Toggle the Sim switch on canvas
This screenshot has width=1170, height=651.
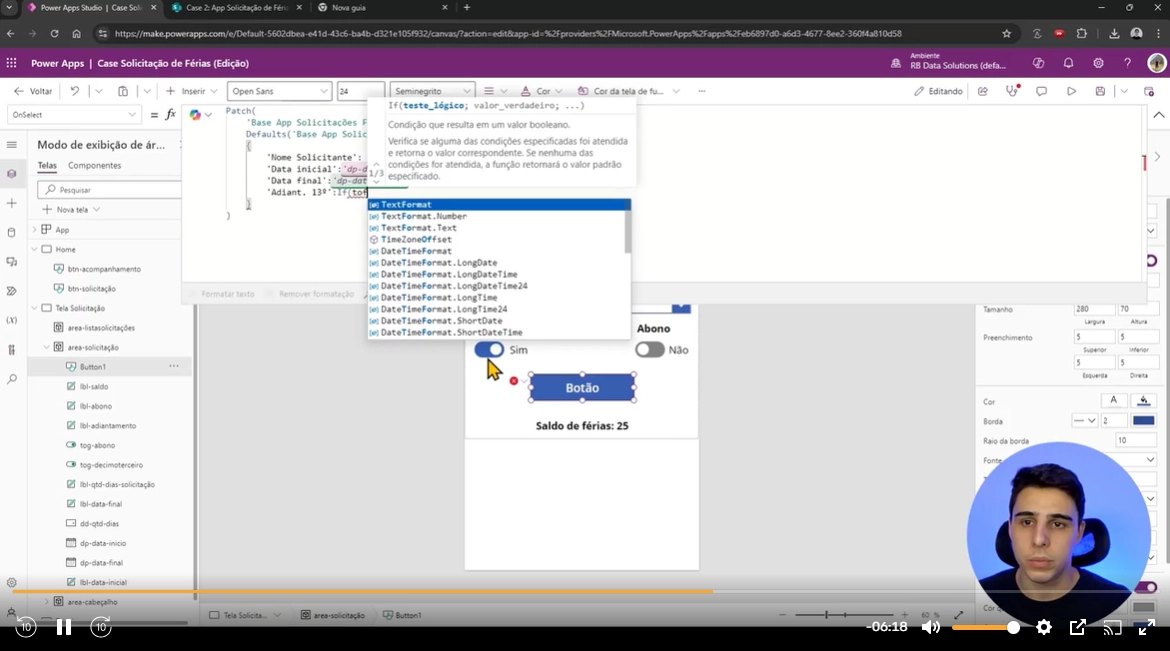click(489, 349)
